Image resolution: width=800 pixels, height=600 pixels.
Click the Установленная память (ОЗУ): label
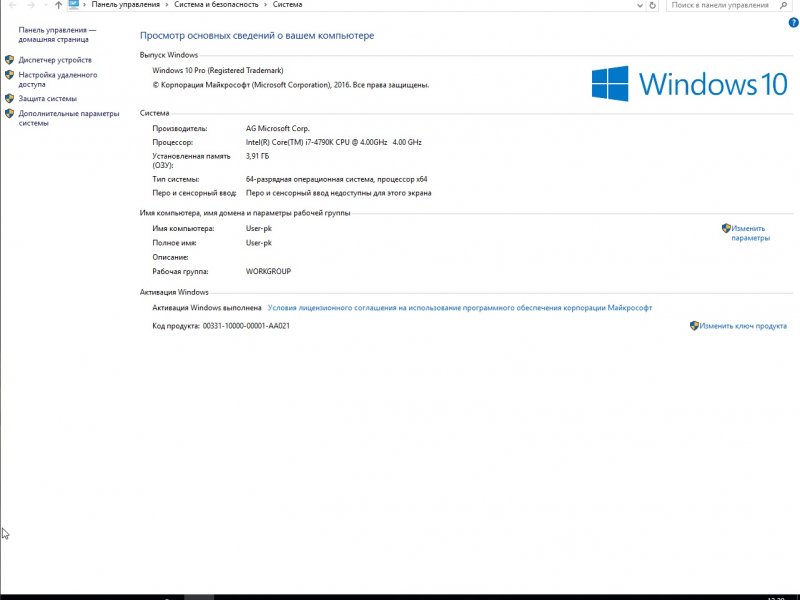click(191, 161)
